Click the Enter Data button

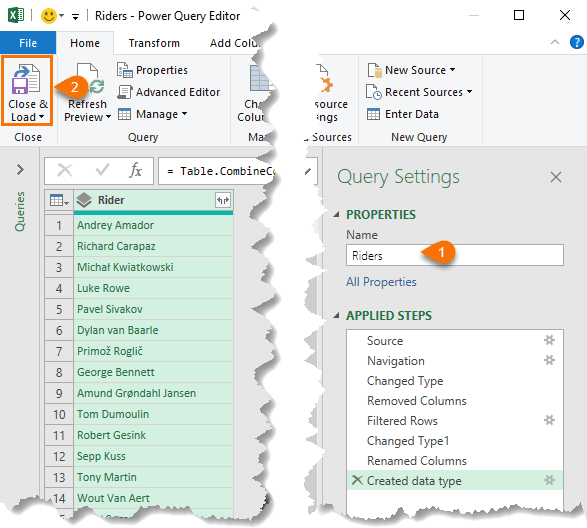[x=403, y=114]
